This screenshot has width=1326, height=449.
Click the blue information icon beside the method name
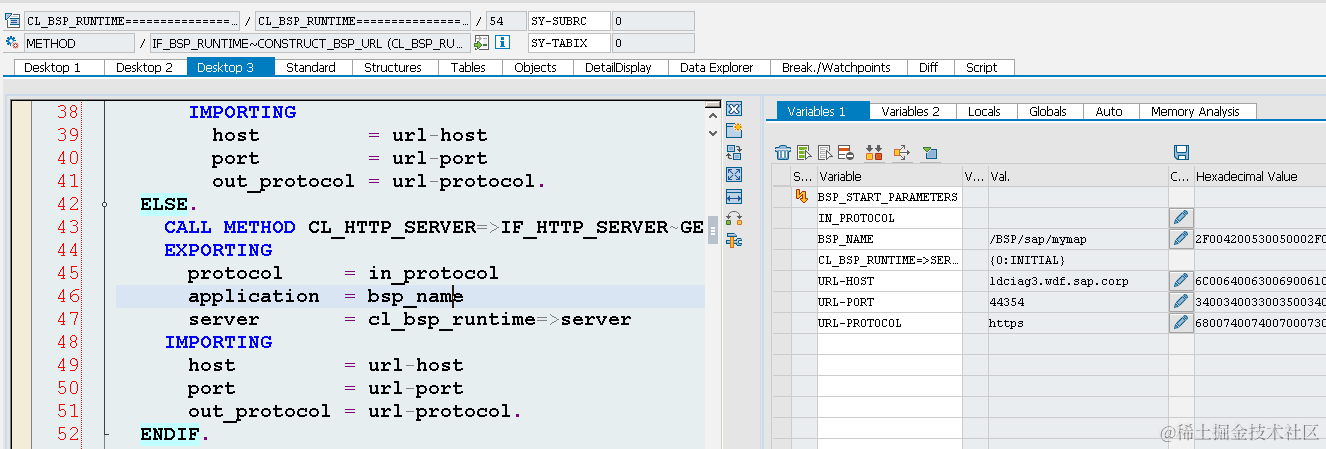[x=503, y=43]
